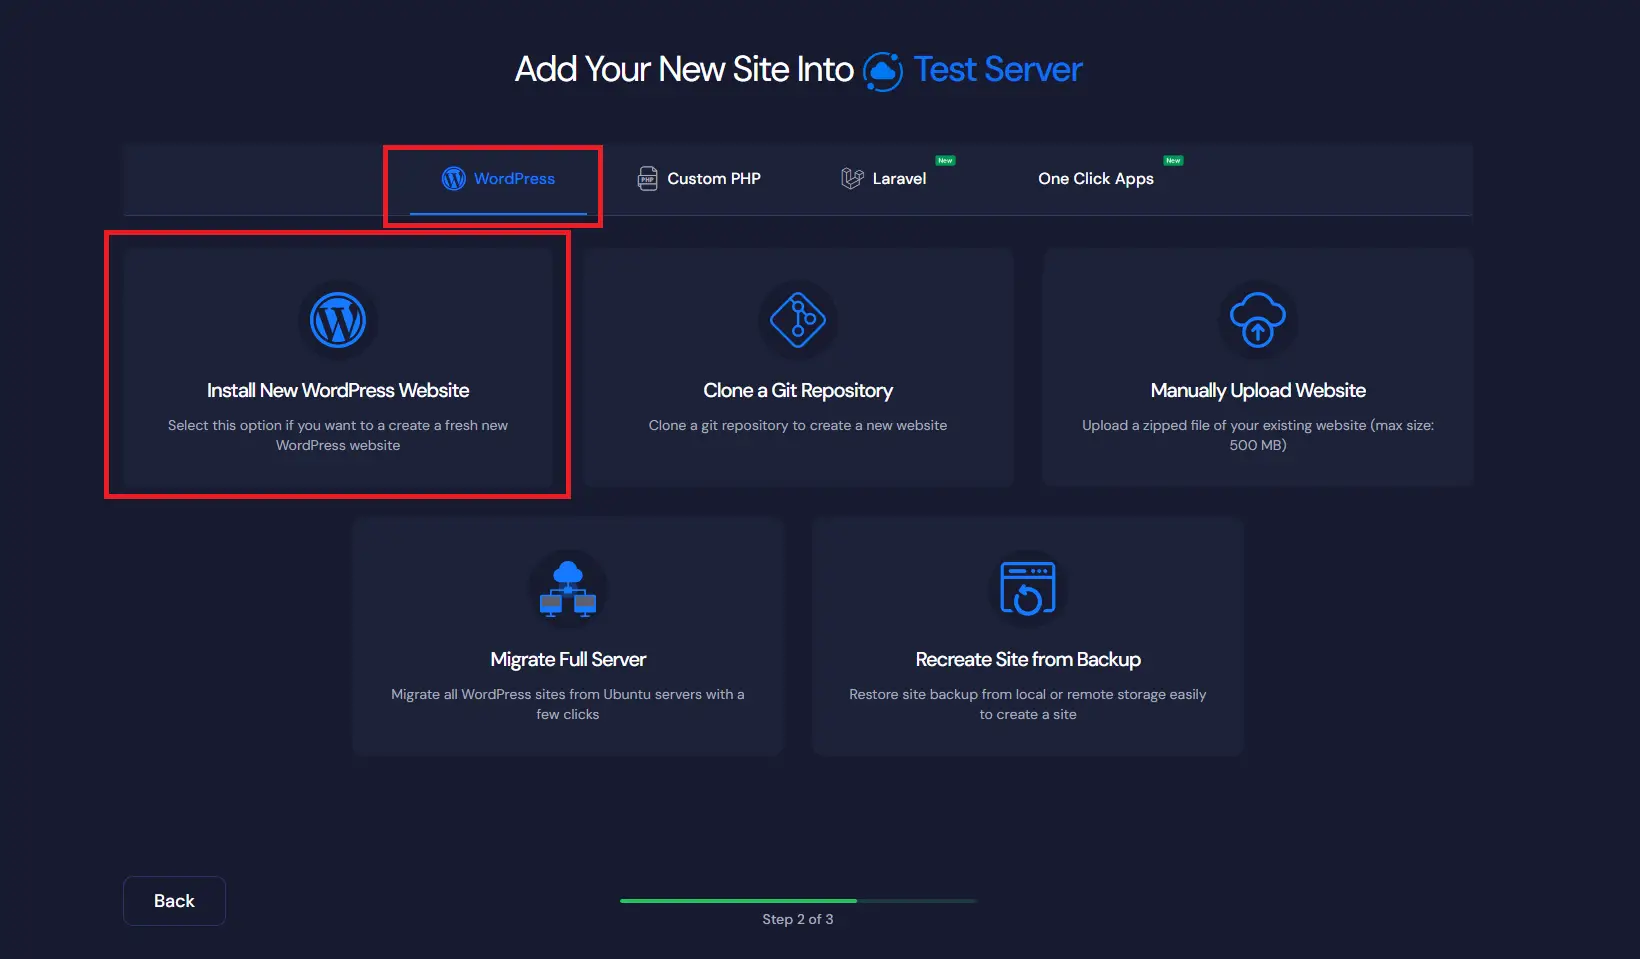1640x959 pixels.
Task: Click the cloud upload icon
Action: click(1258, 320)
